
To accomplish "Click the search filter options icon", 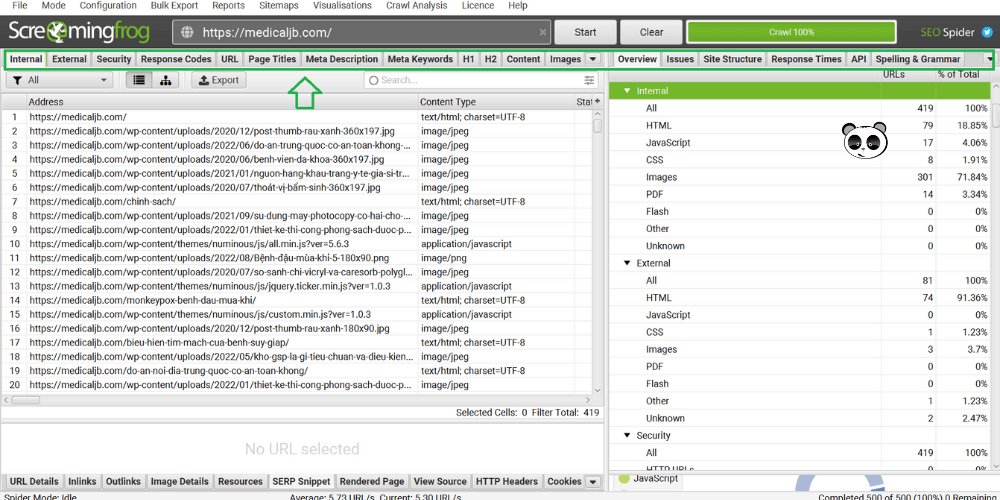I will click(x=589, y=80).
